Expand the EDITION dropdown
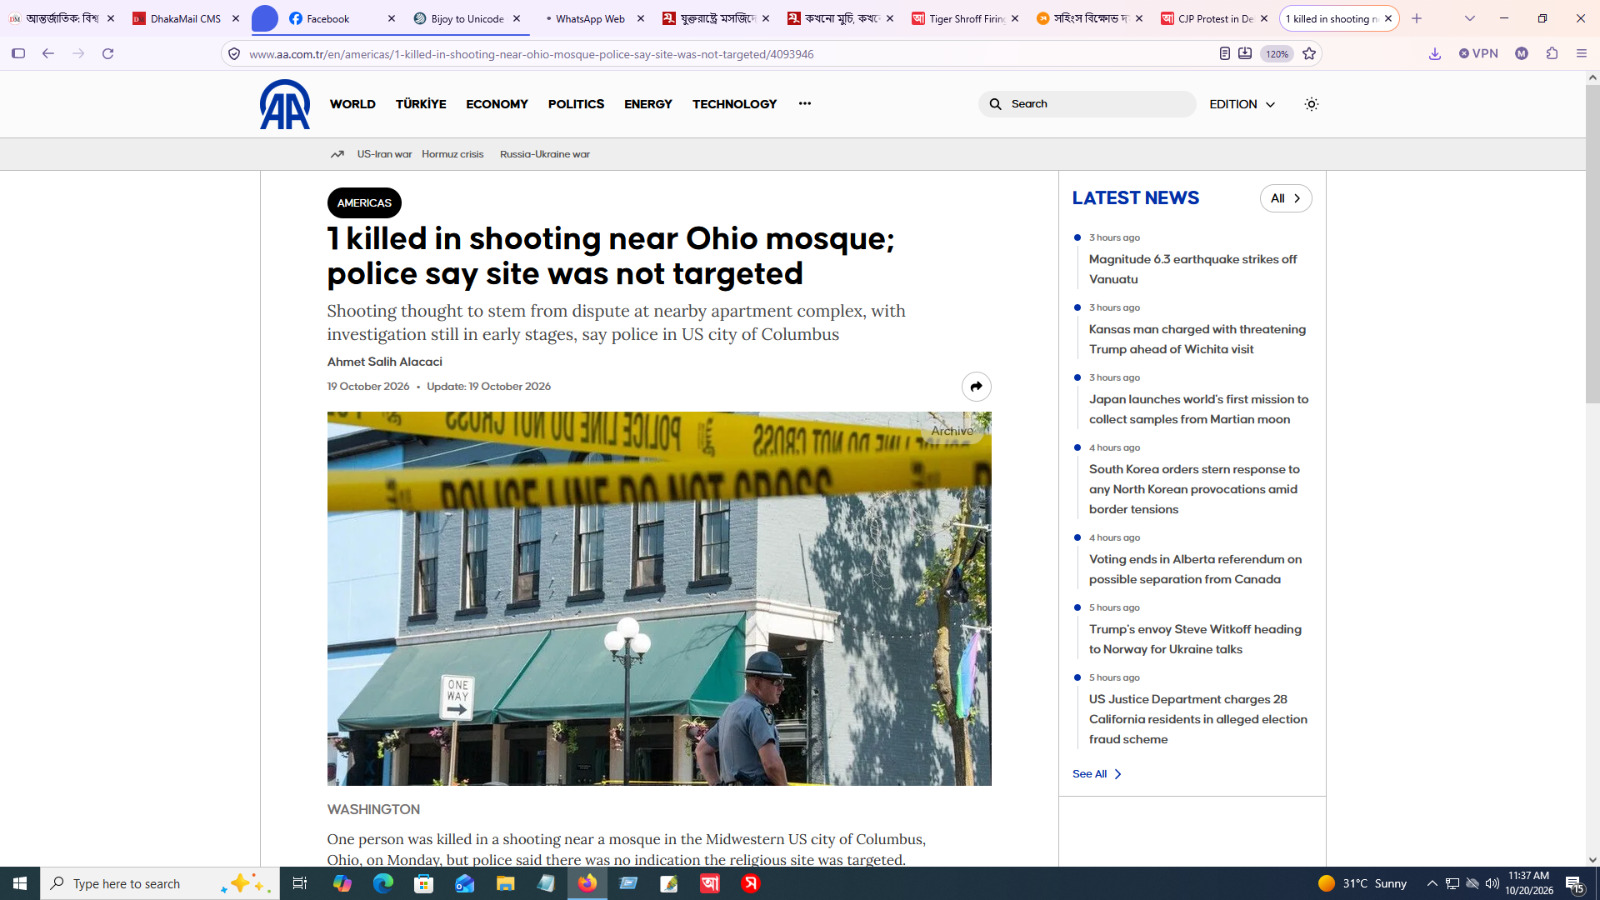This screenshot has height=900, width=1600. coord(1243,104)
